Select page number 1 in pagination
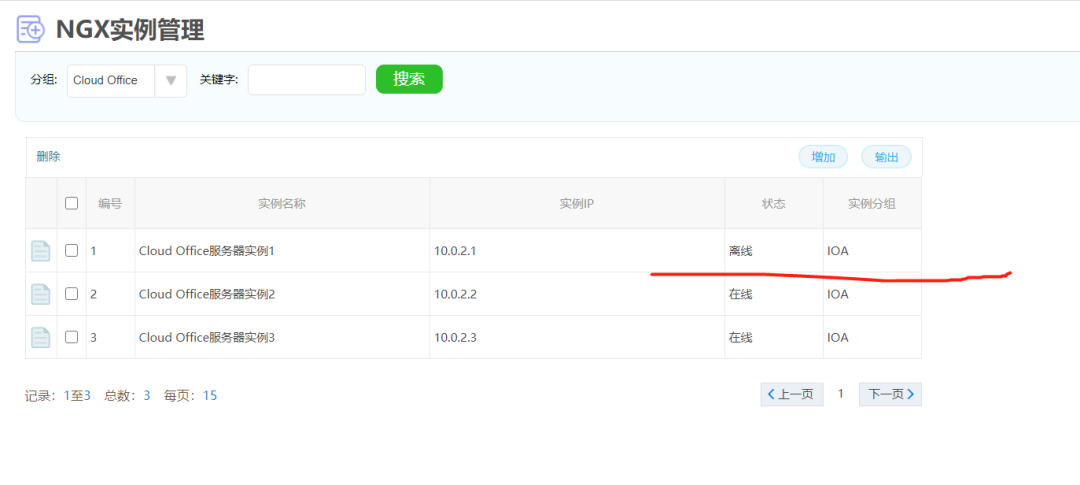The height and width of the screenshot is (485, 1080). click(x=840, y=394)
